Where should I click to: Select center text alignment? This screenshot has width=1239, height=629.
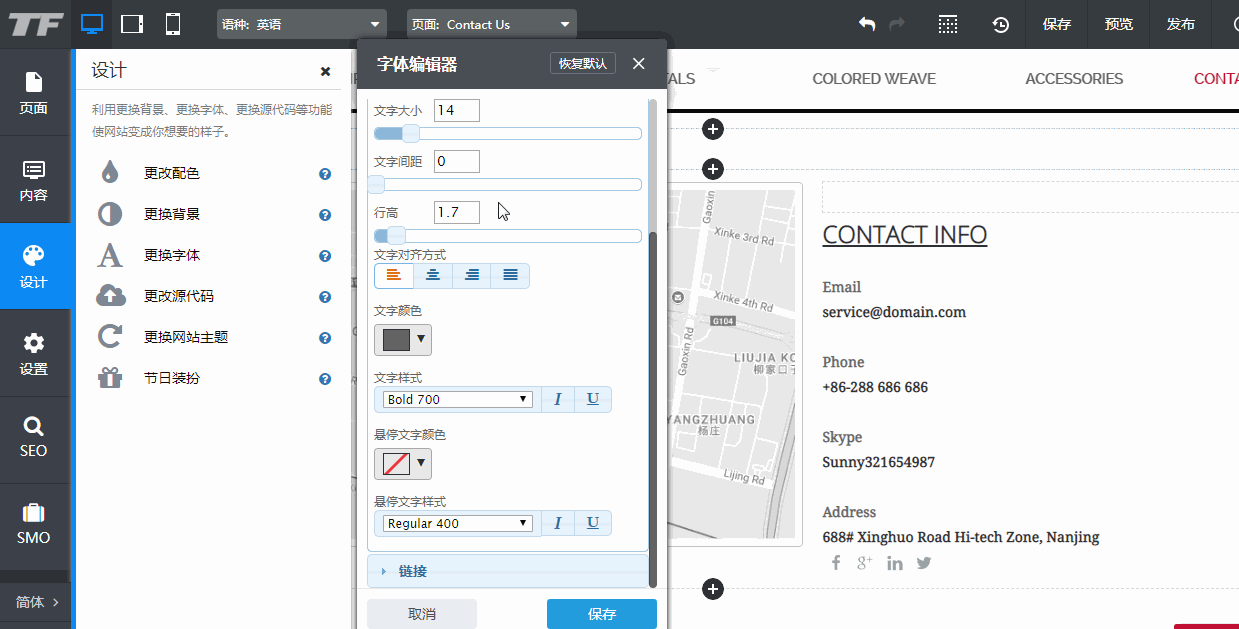coord(433,275)
